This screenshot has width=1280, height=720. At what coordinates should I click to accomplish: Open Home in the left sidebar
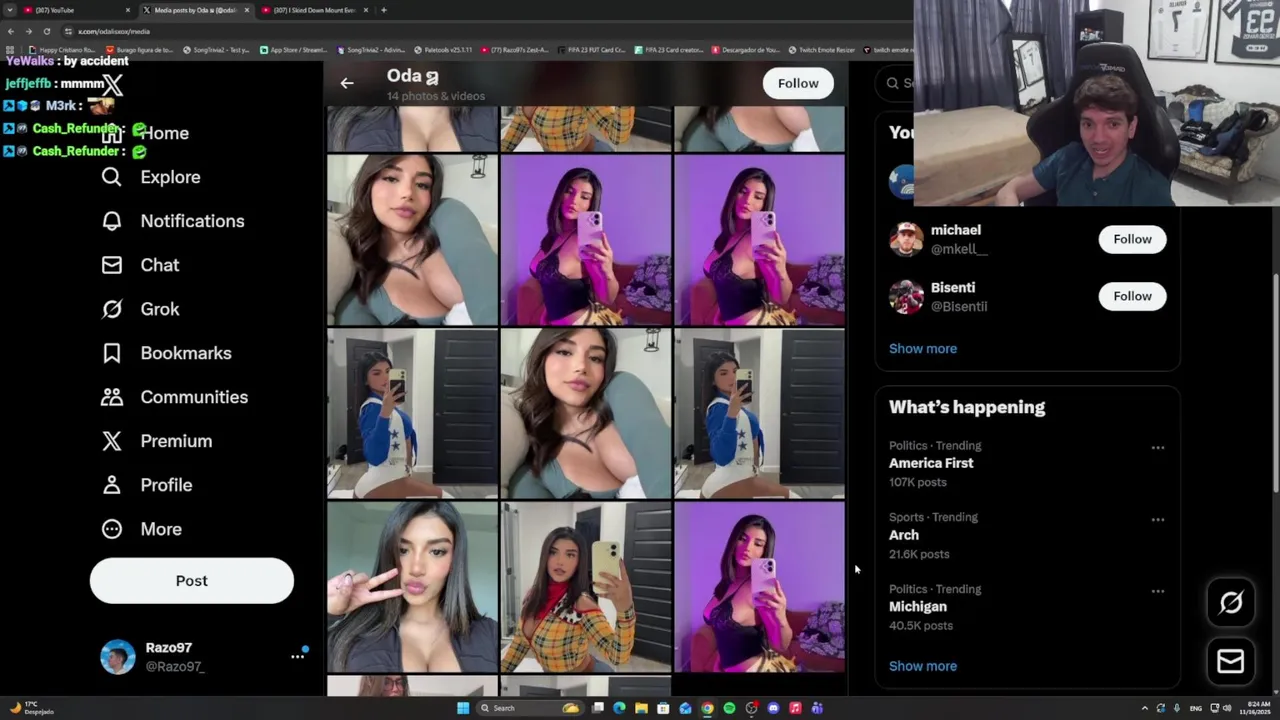146,133
